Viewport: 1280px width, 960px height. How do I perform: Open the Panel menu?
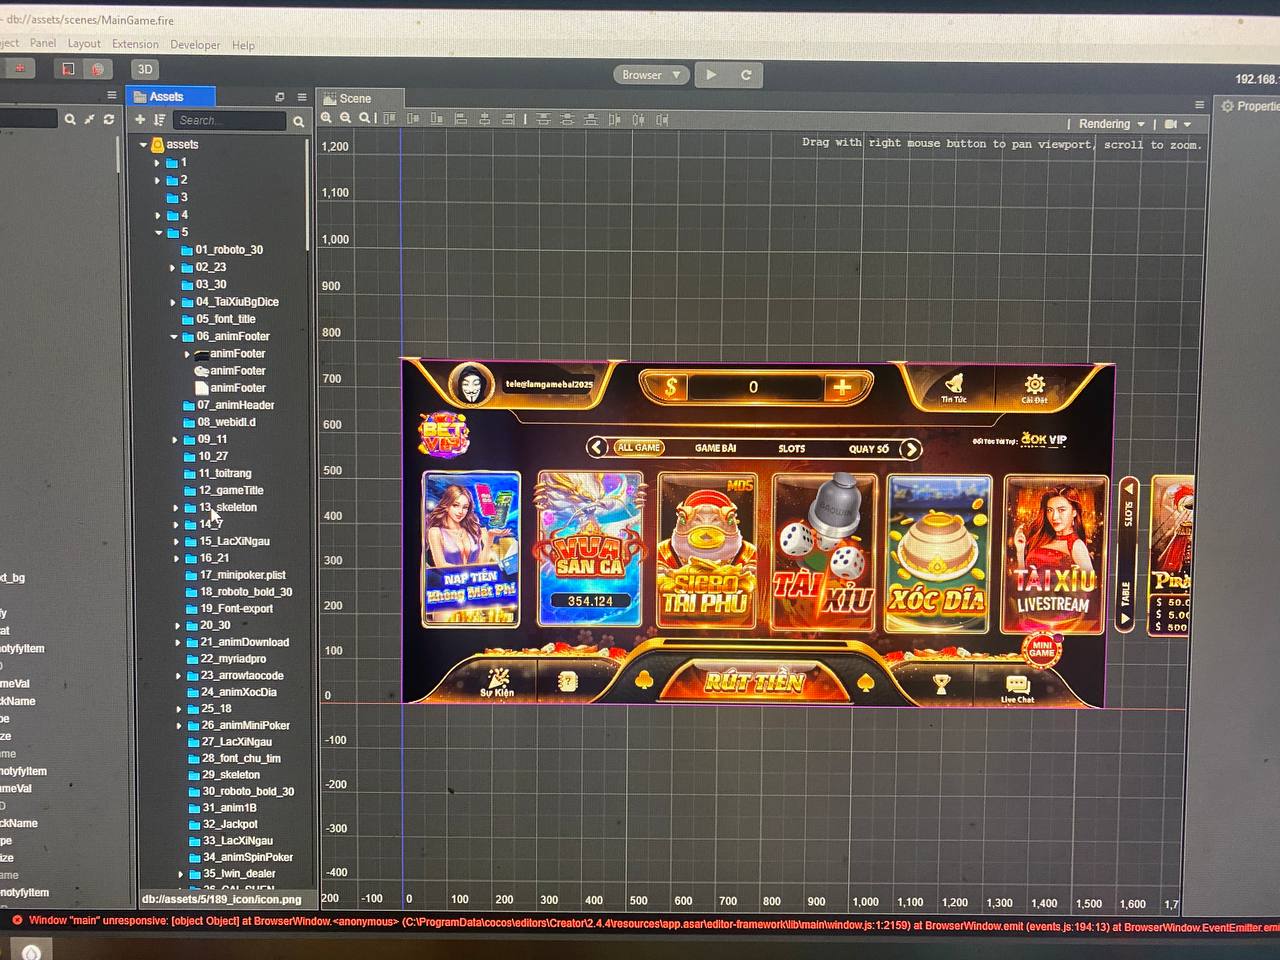[x=43, y=43]
